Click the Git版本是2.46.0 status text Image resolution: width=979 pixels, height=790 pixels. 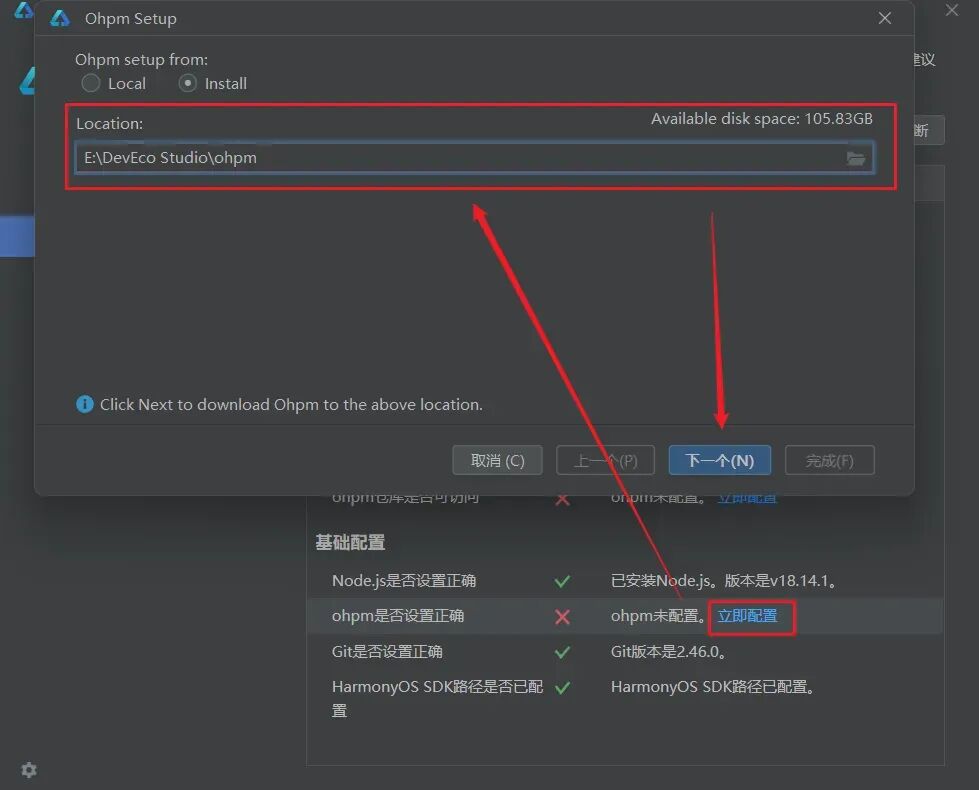coord(669,651)
